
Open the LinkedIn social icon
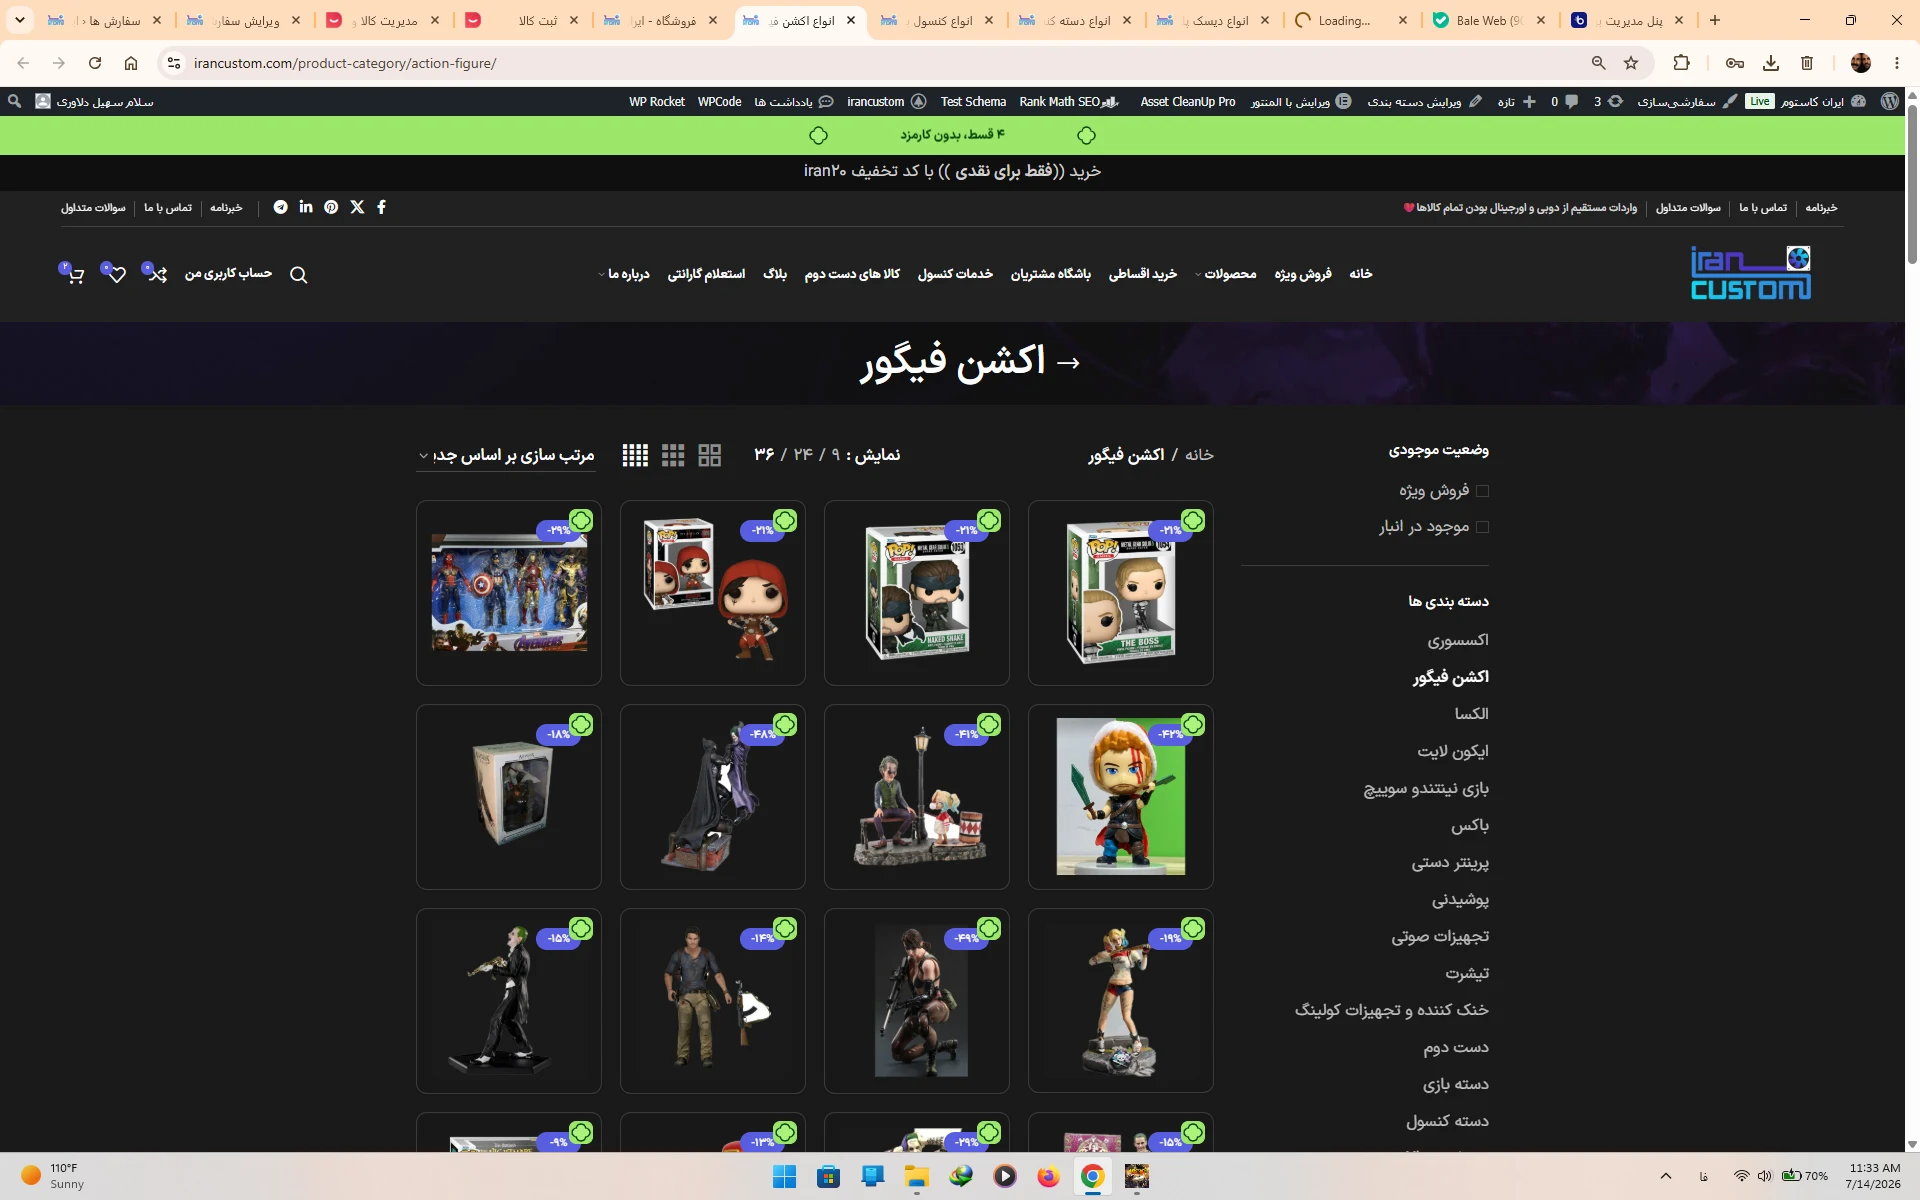[306, 207]
